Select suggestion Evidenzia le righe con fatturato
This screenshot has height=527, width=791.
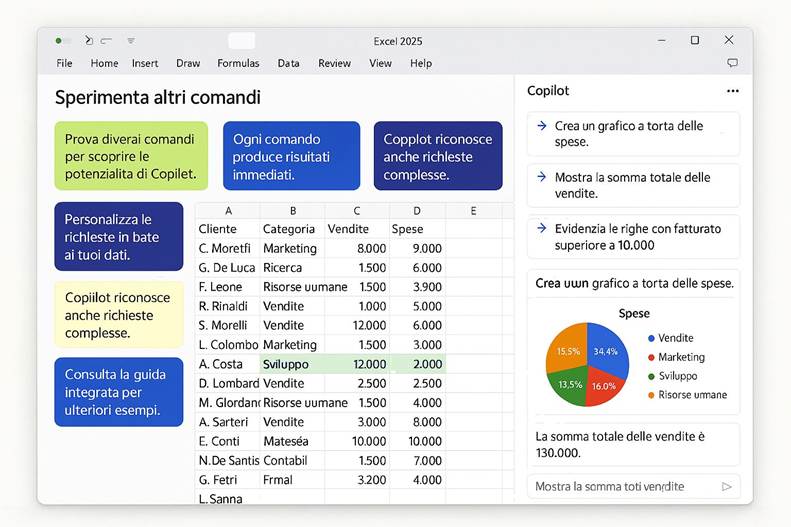(x=633, y=237)
